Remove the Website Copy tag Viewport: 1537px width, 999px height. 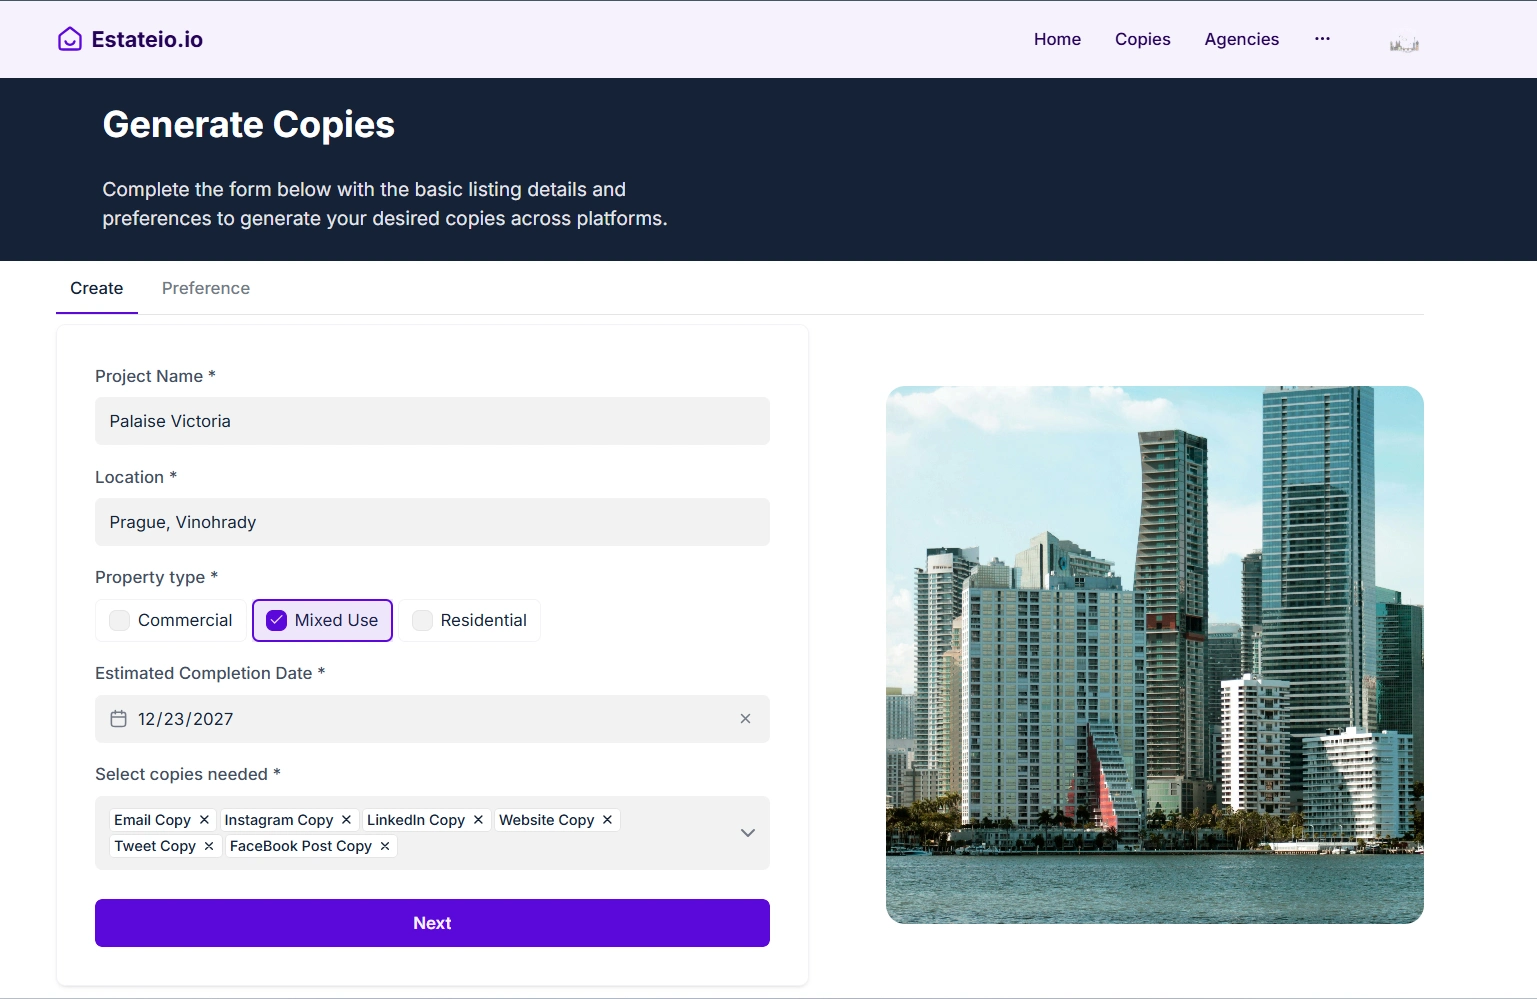[x=607, y=820]
